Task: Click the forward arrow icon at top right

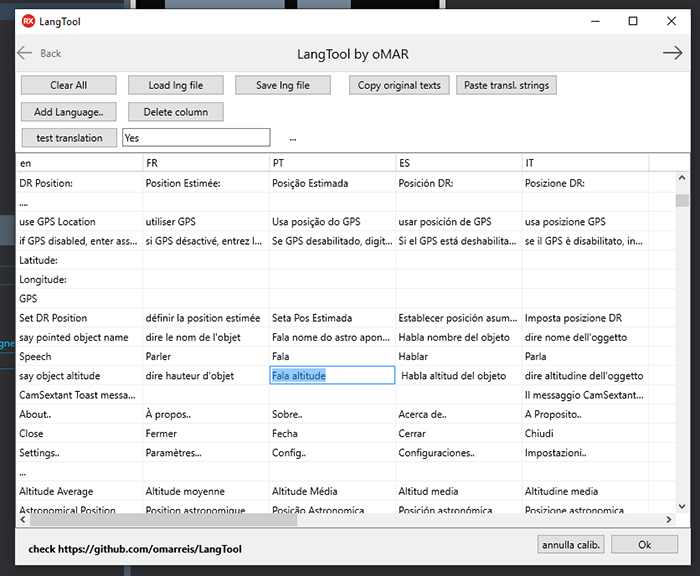Action: 672,53
